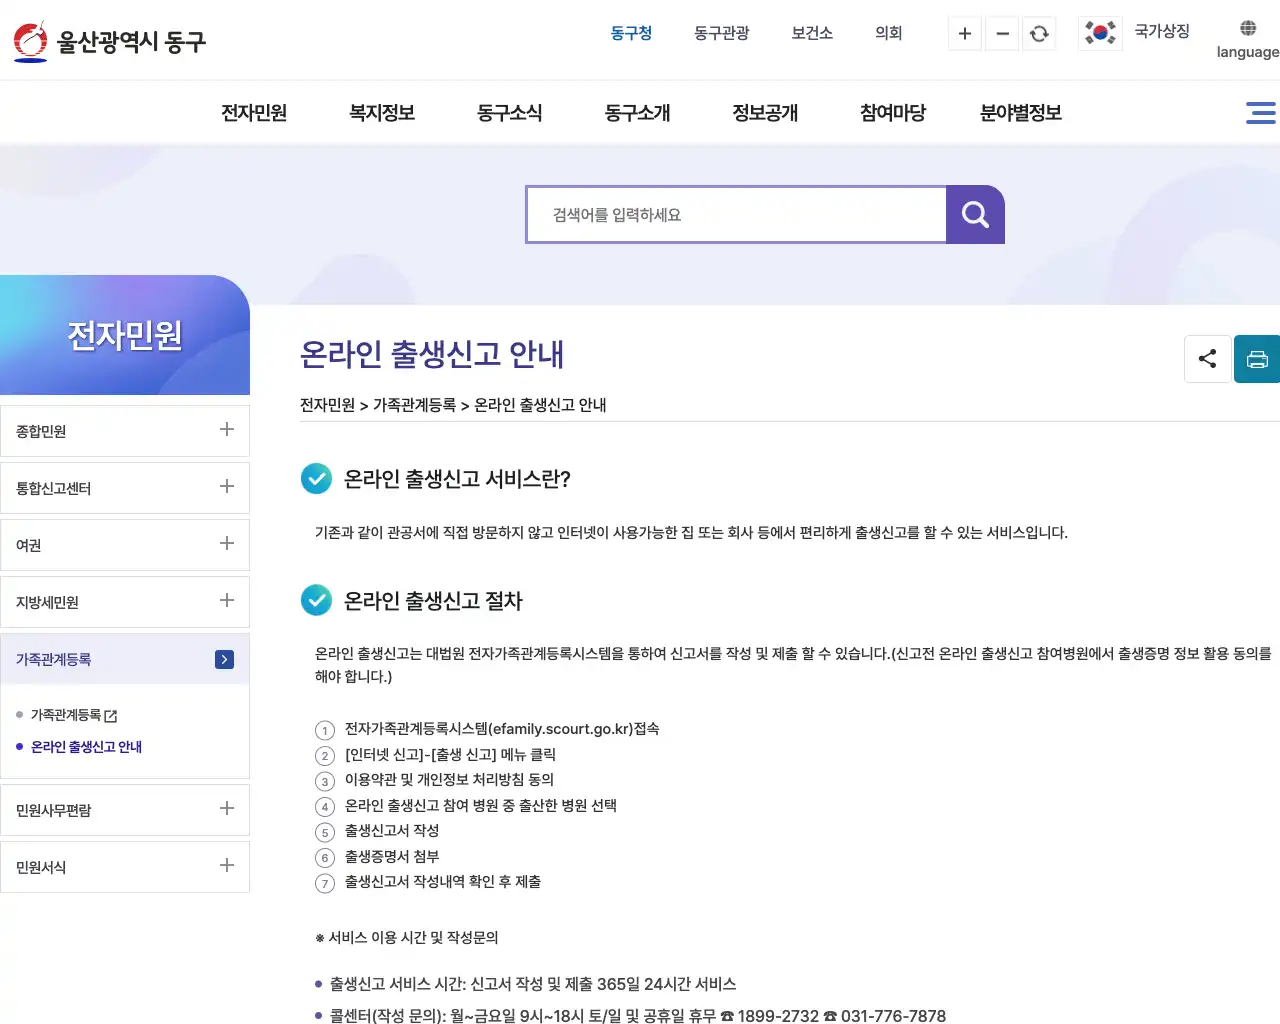Open 분야별정보 main menu
This screenshot has height=1024, width=1280.
[1021, 113]
